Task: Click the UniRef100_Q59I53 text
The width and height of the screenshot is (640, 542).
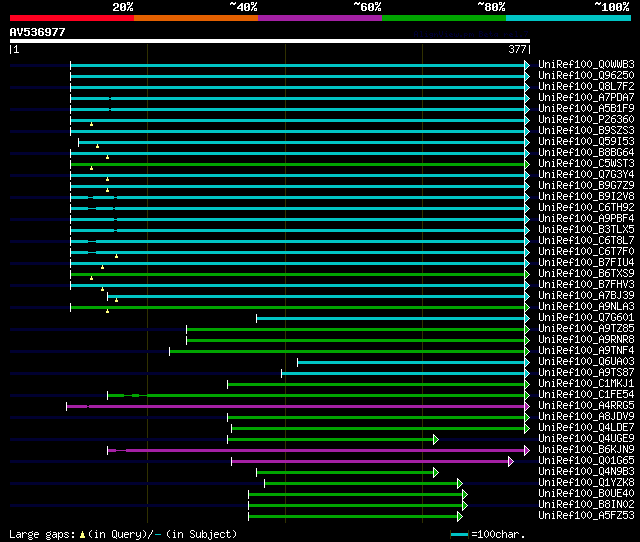Action: [586, 142]
